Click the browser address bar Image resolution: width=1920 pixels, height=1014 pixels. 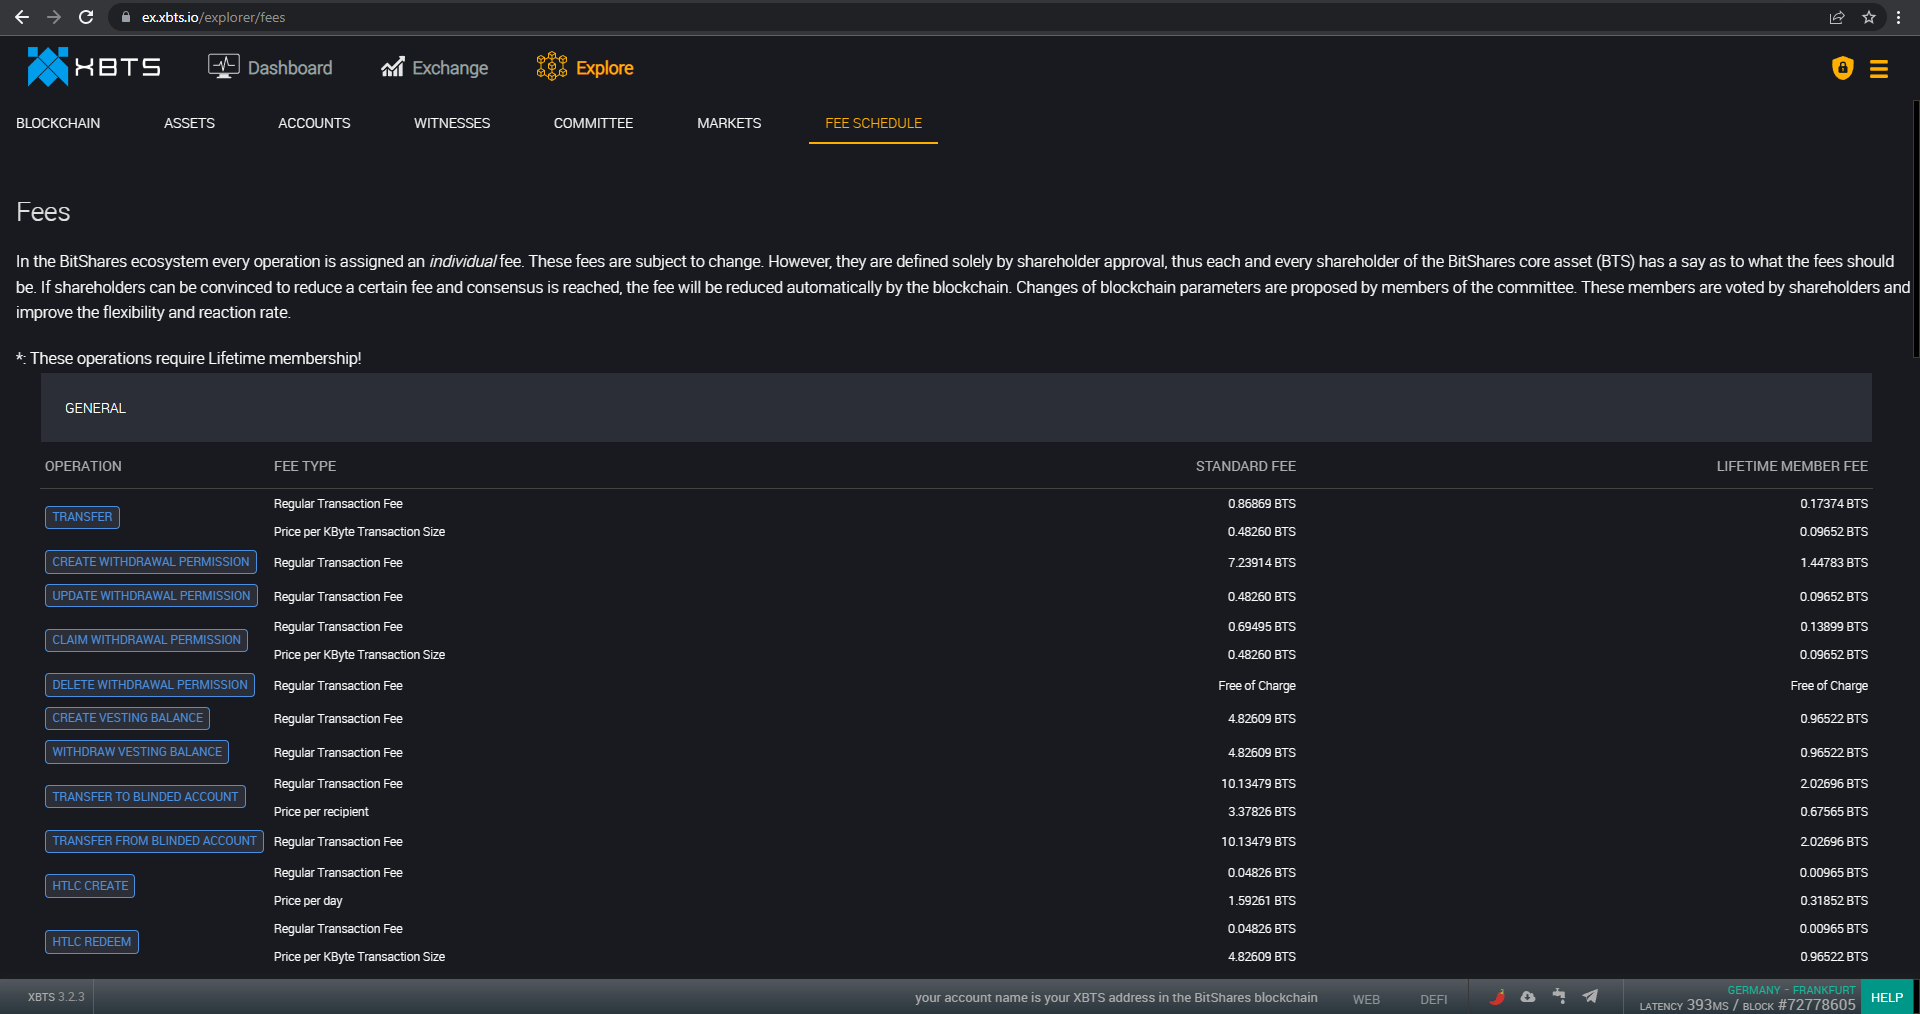960,17
